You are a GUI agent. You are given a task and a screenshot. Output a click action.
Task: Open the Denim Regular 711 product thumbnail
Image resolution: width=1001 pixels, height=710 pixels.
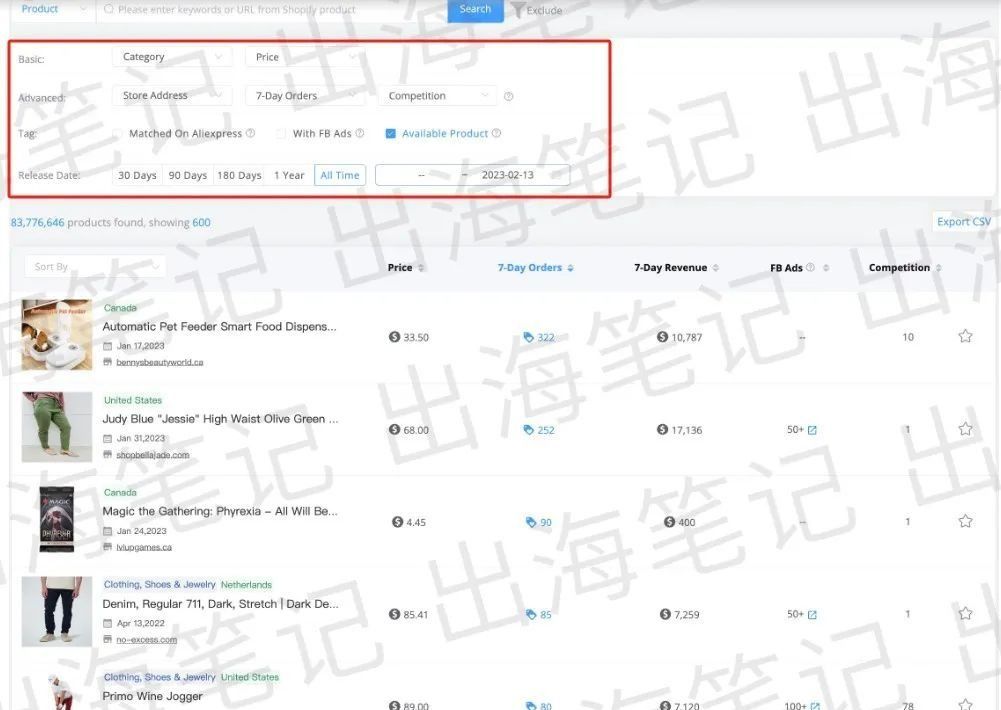tap(57, 612)
